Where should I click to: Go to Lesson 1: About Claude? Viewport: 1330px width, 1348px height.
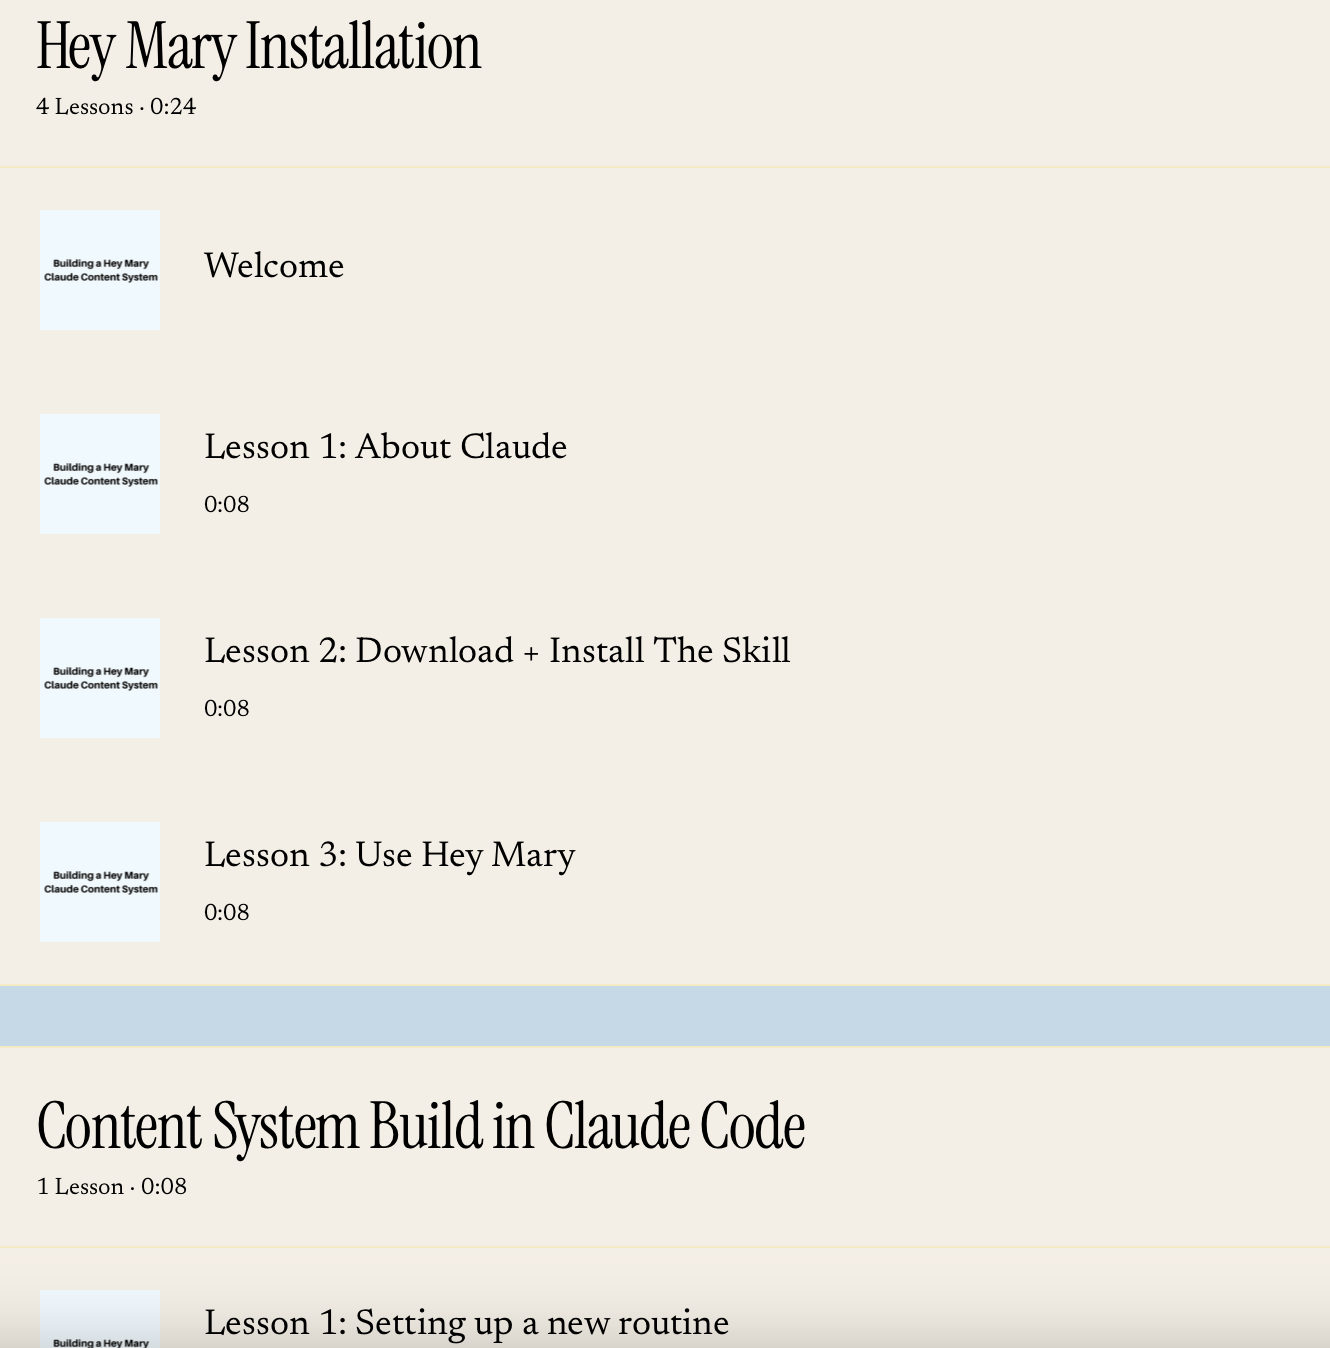click(x=385, y=447)
